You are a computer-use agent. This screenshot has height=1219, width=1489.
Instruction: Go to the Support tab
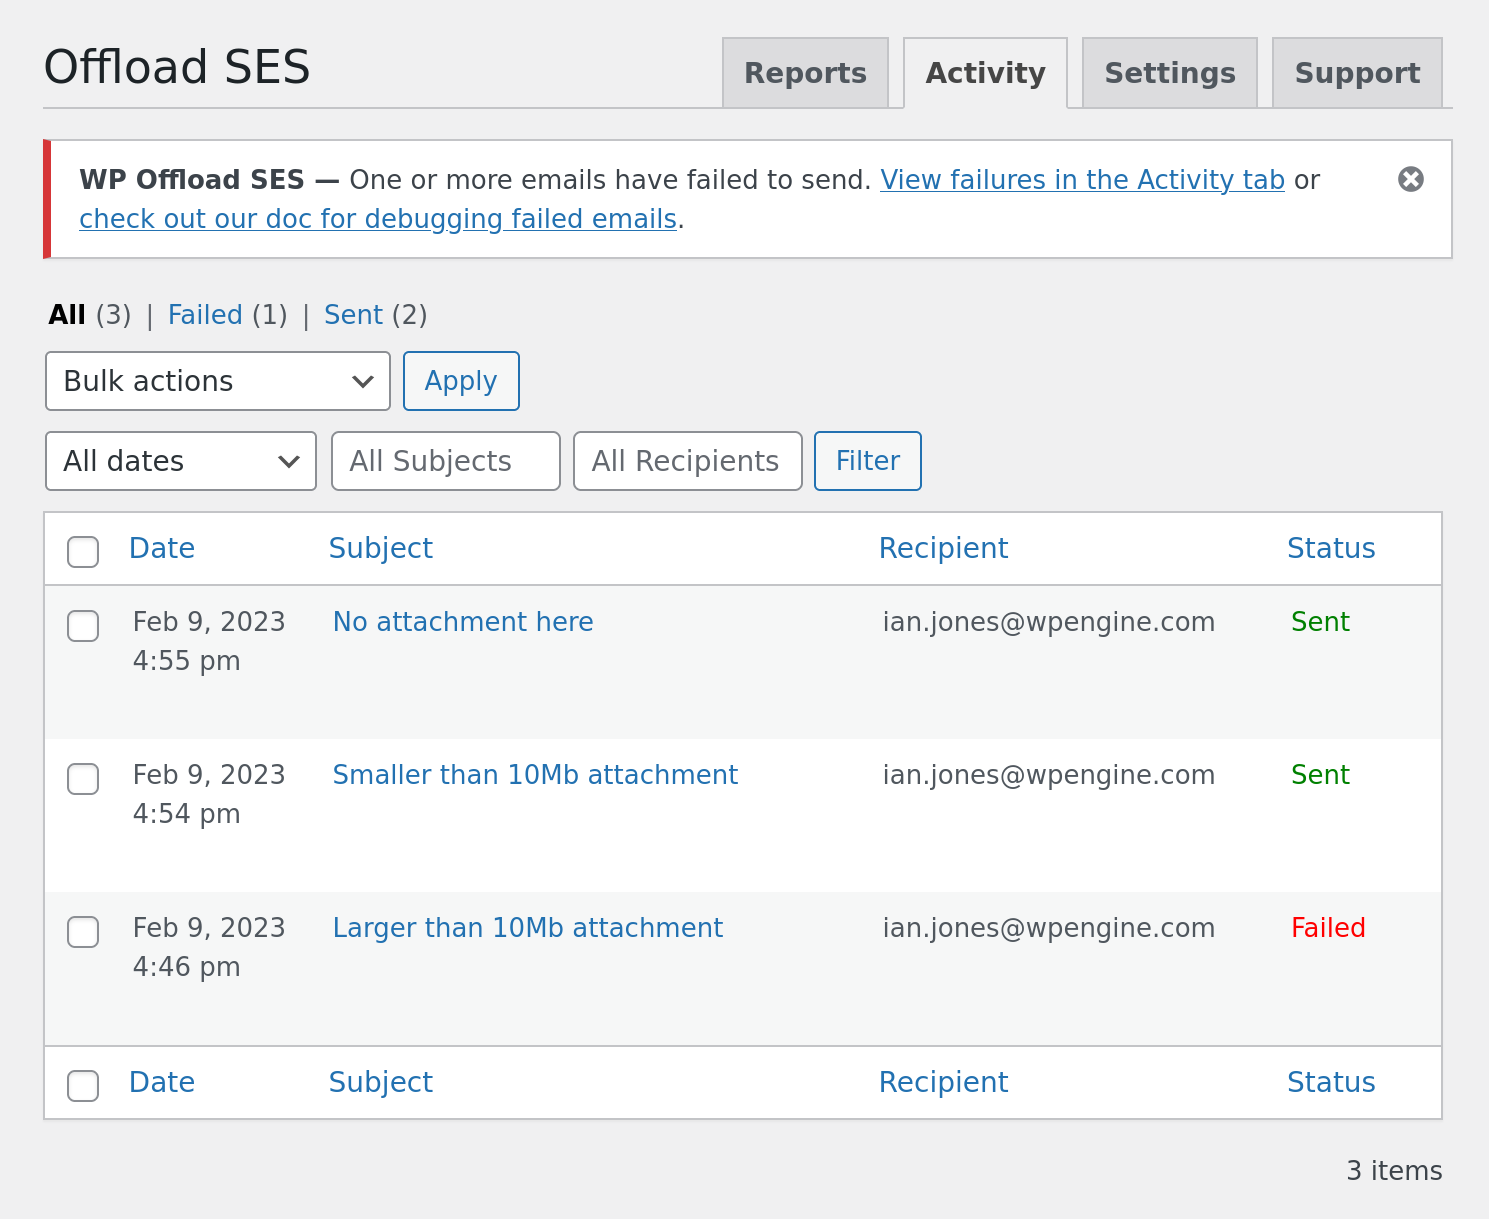coord(1357,73)
